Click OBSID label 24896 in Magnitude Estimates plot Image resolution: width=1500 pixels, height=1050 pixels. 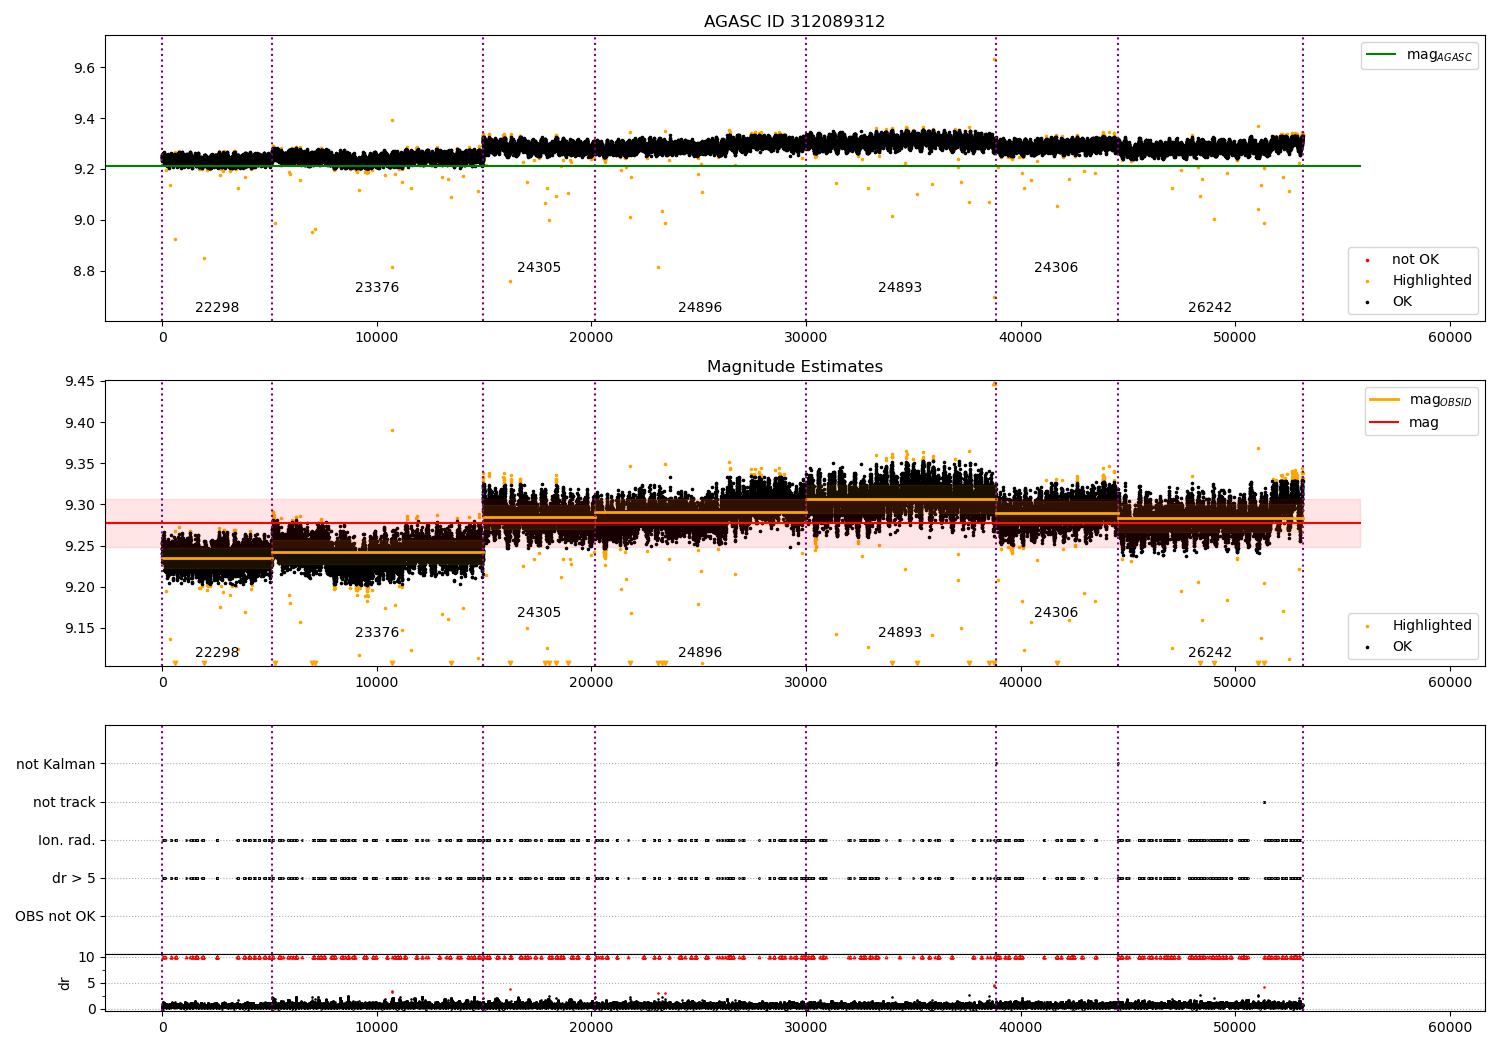(700, 653)
